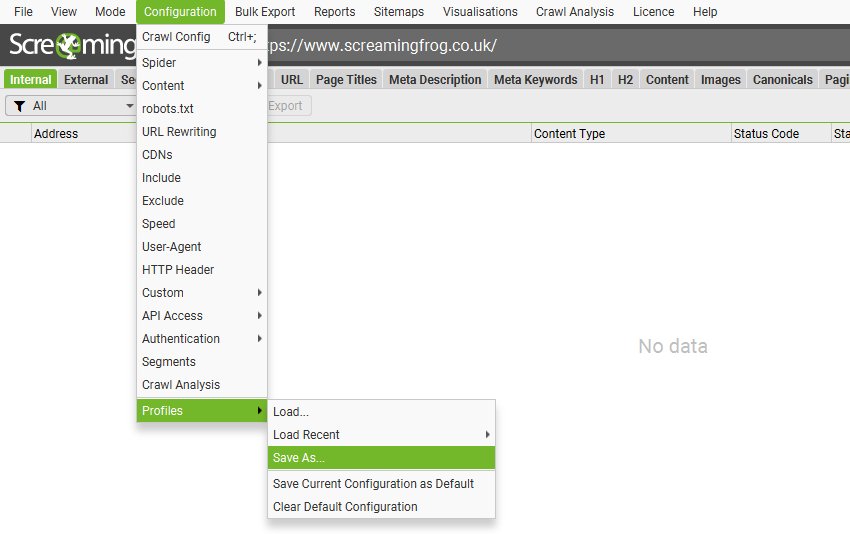
Task: Expand the API Access submenu
Action: (202, 316)
